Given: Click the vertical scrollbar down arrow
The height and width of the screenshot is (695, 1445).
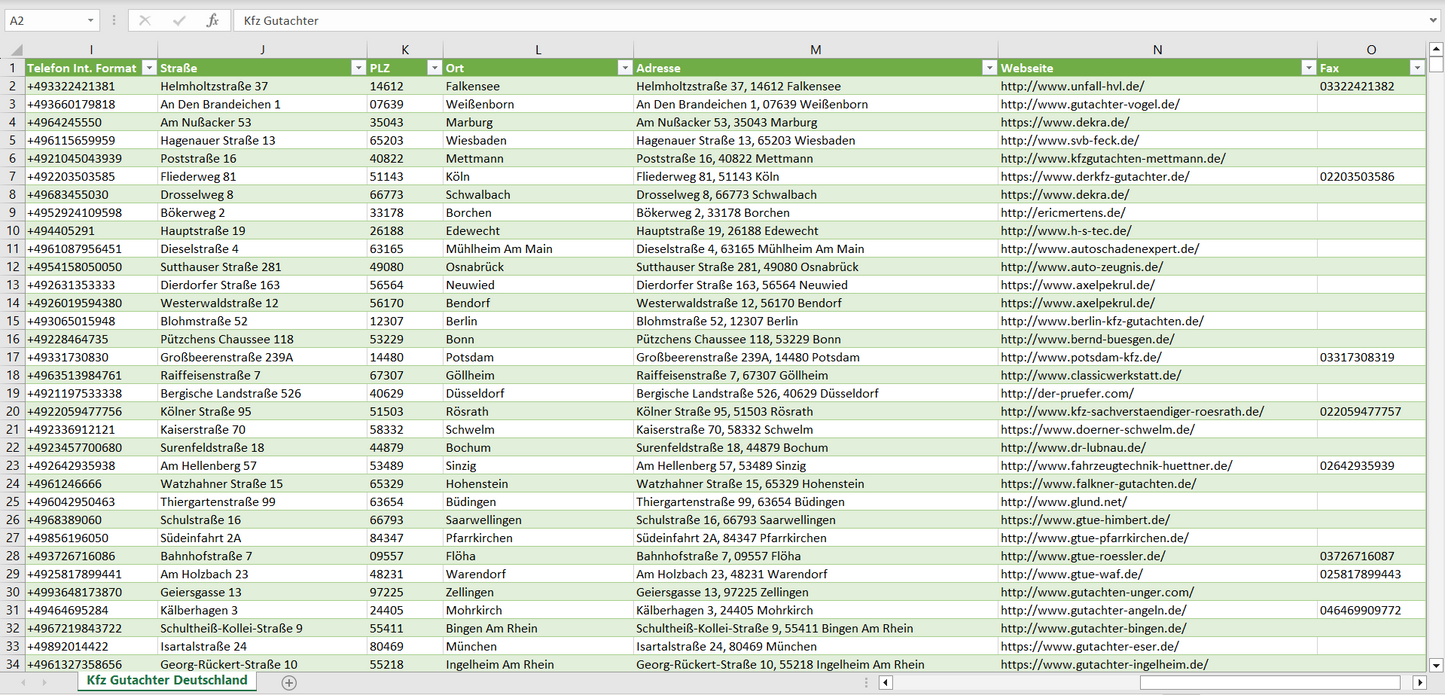Looking at the screenshot, I should [x=1436, y=664].
